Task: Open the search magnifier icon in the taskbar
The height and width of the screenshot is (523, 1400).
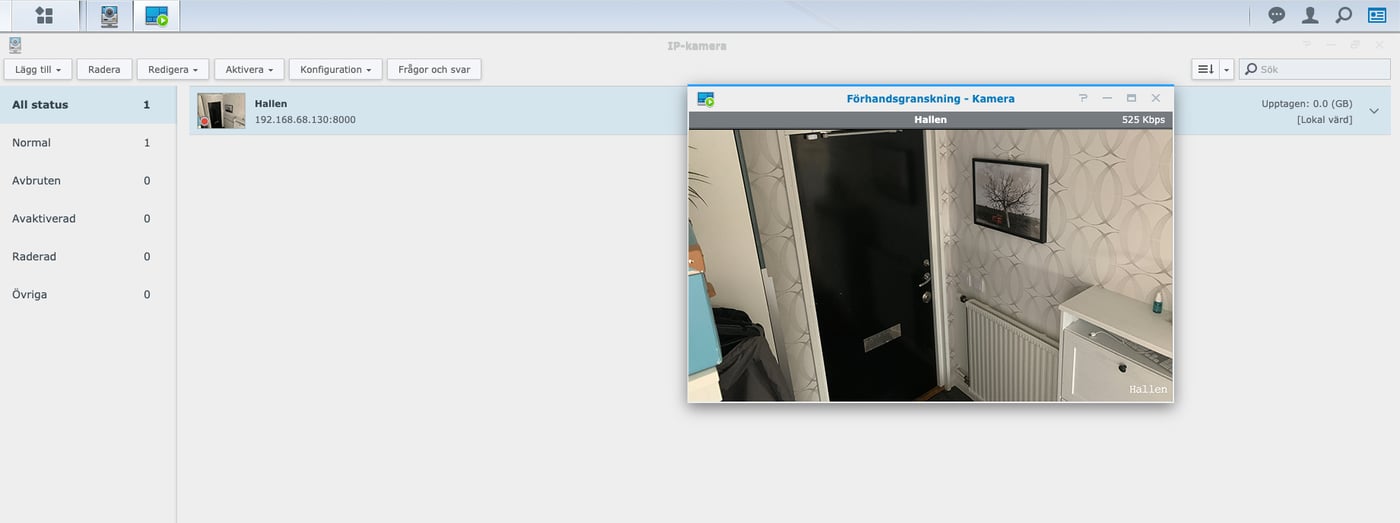Action: click(1344, 15)
